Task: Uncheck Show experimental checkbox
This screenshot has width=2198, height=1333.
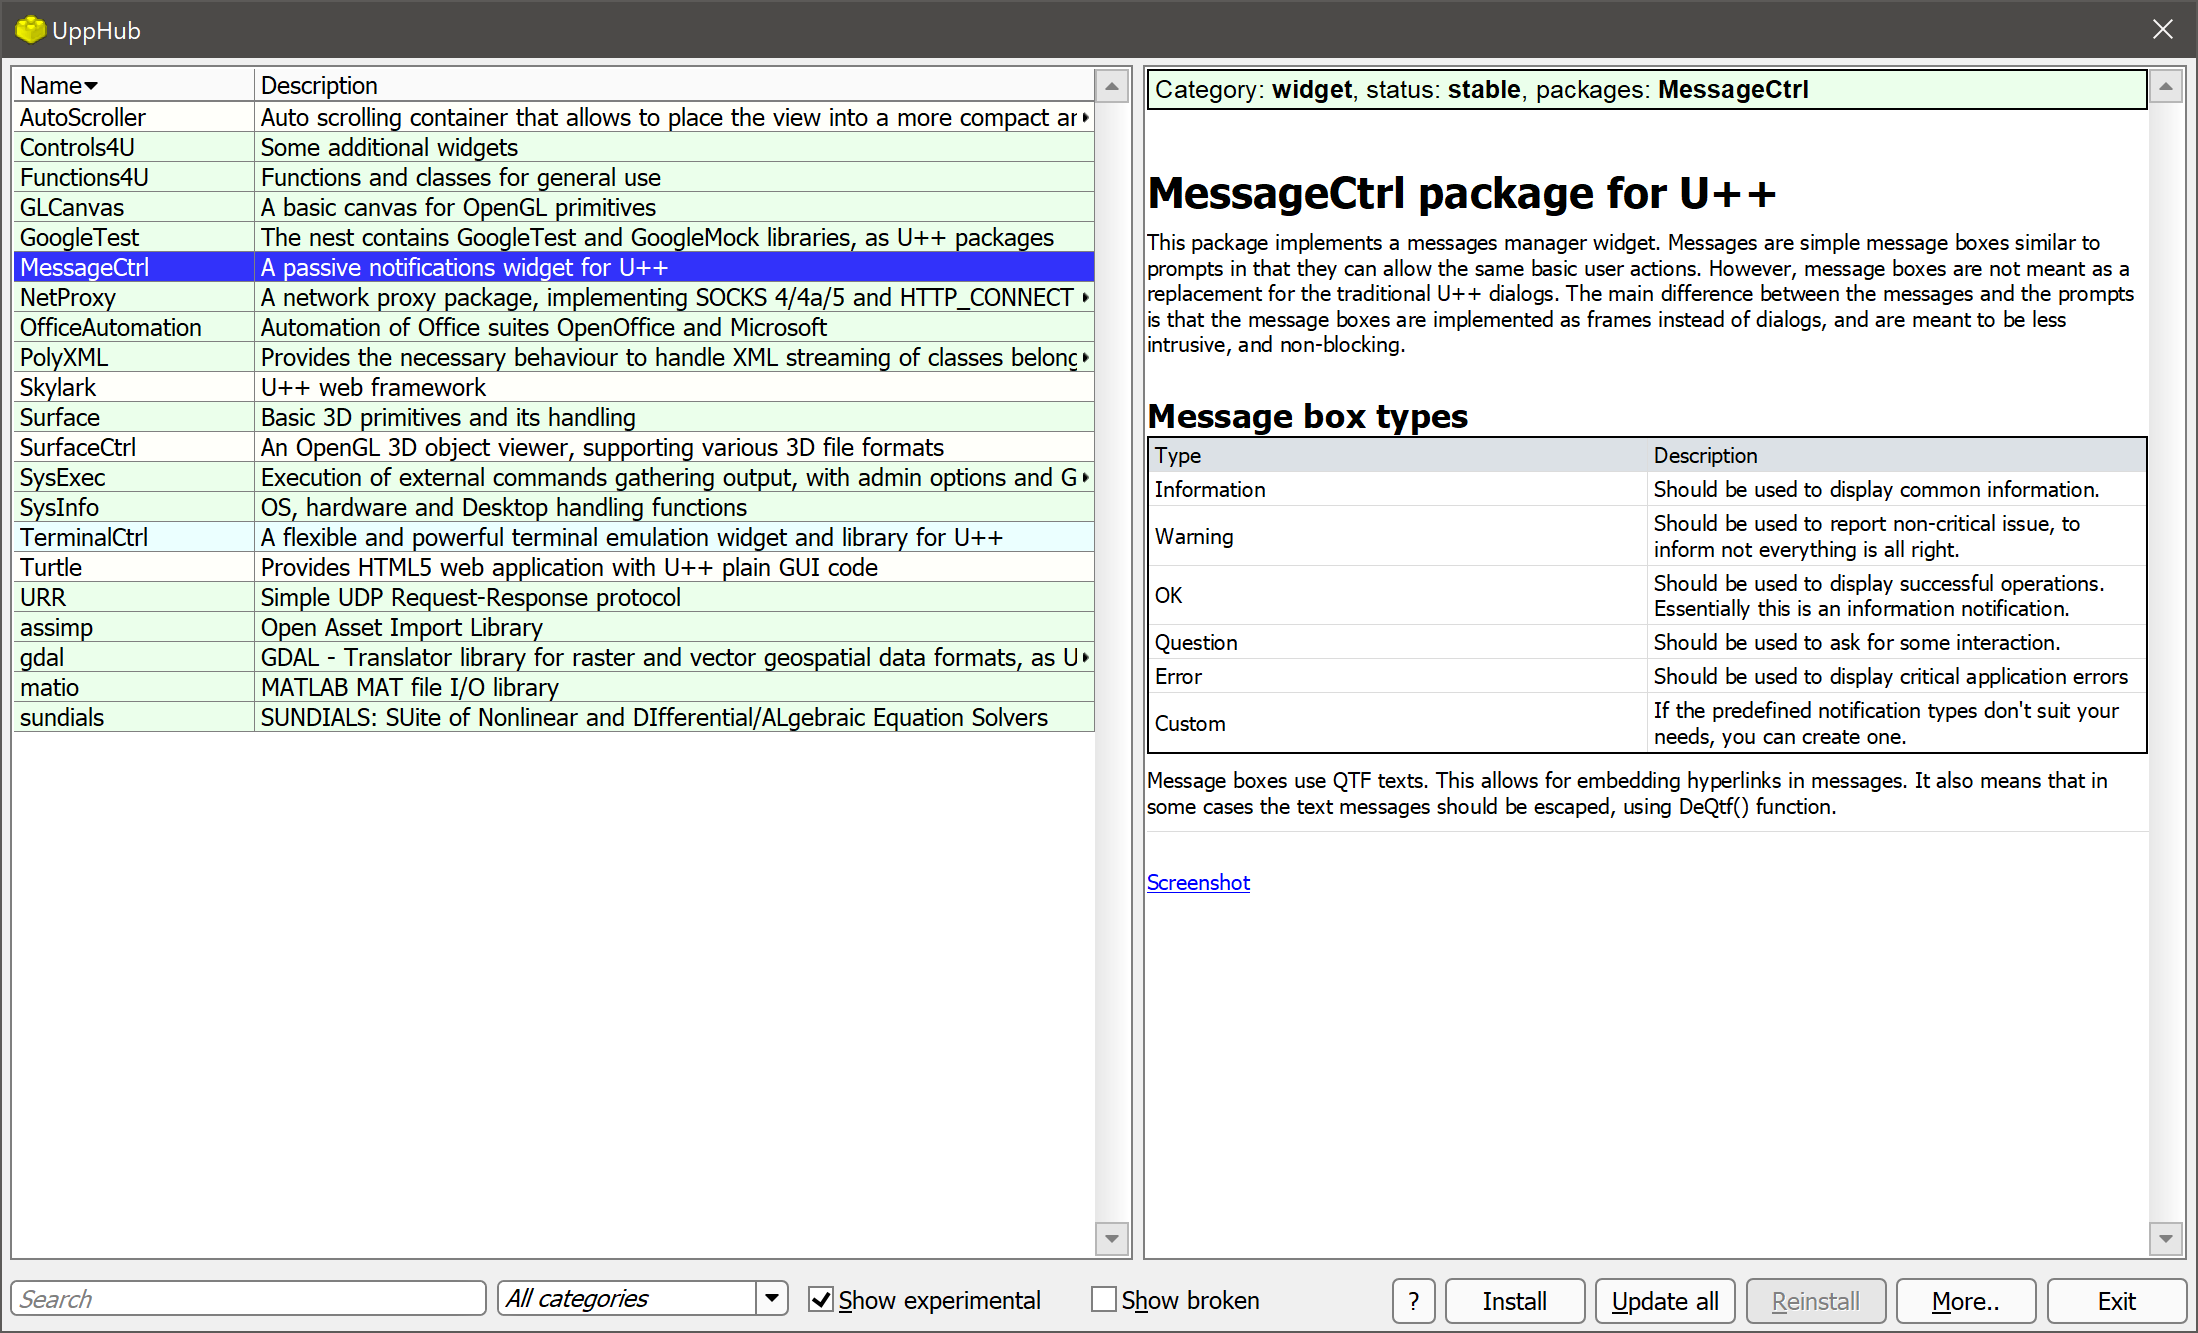Action: click(821, 1300)
